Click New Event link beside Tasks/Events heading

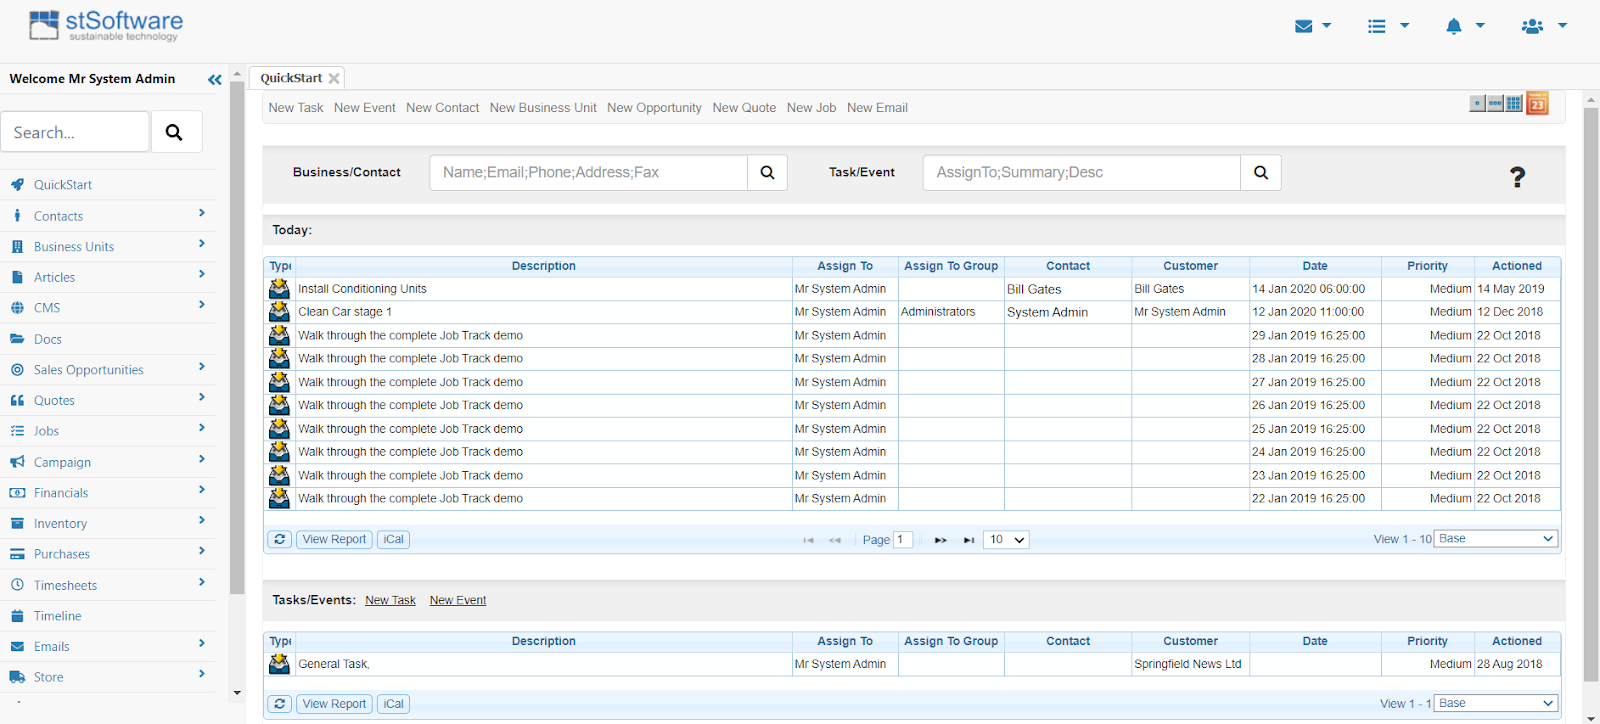tap(458, 600)
